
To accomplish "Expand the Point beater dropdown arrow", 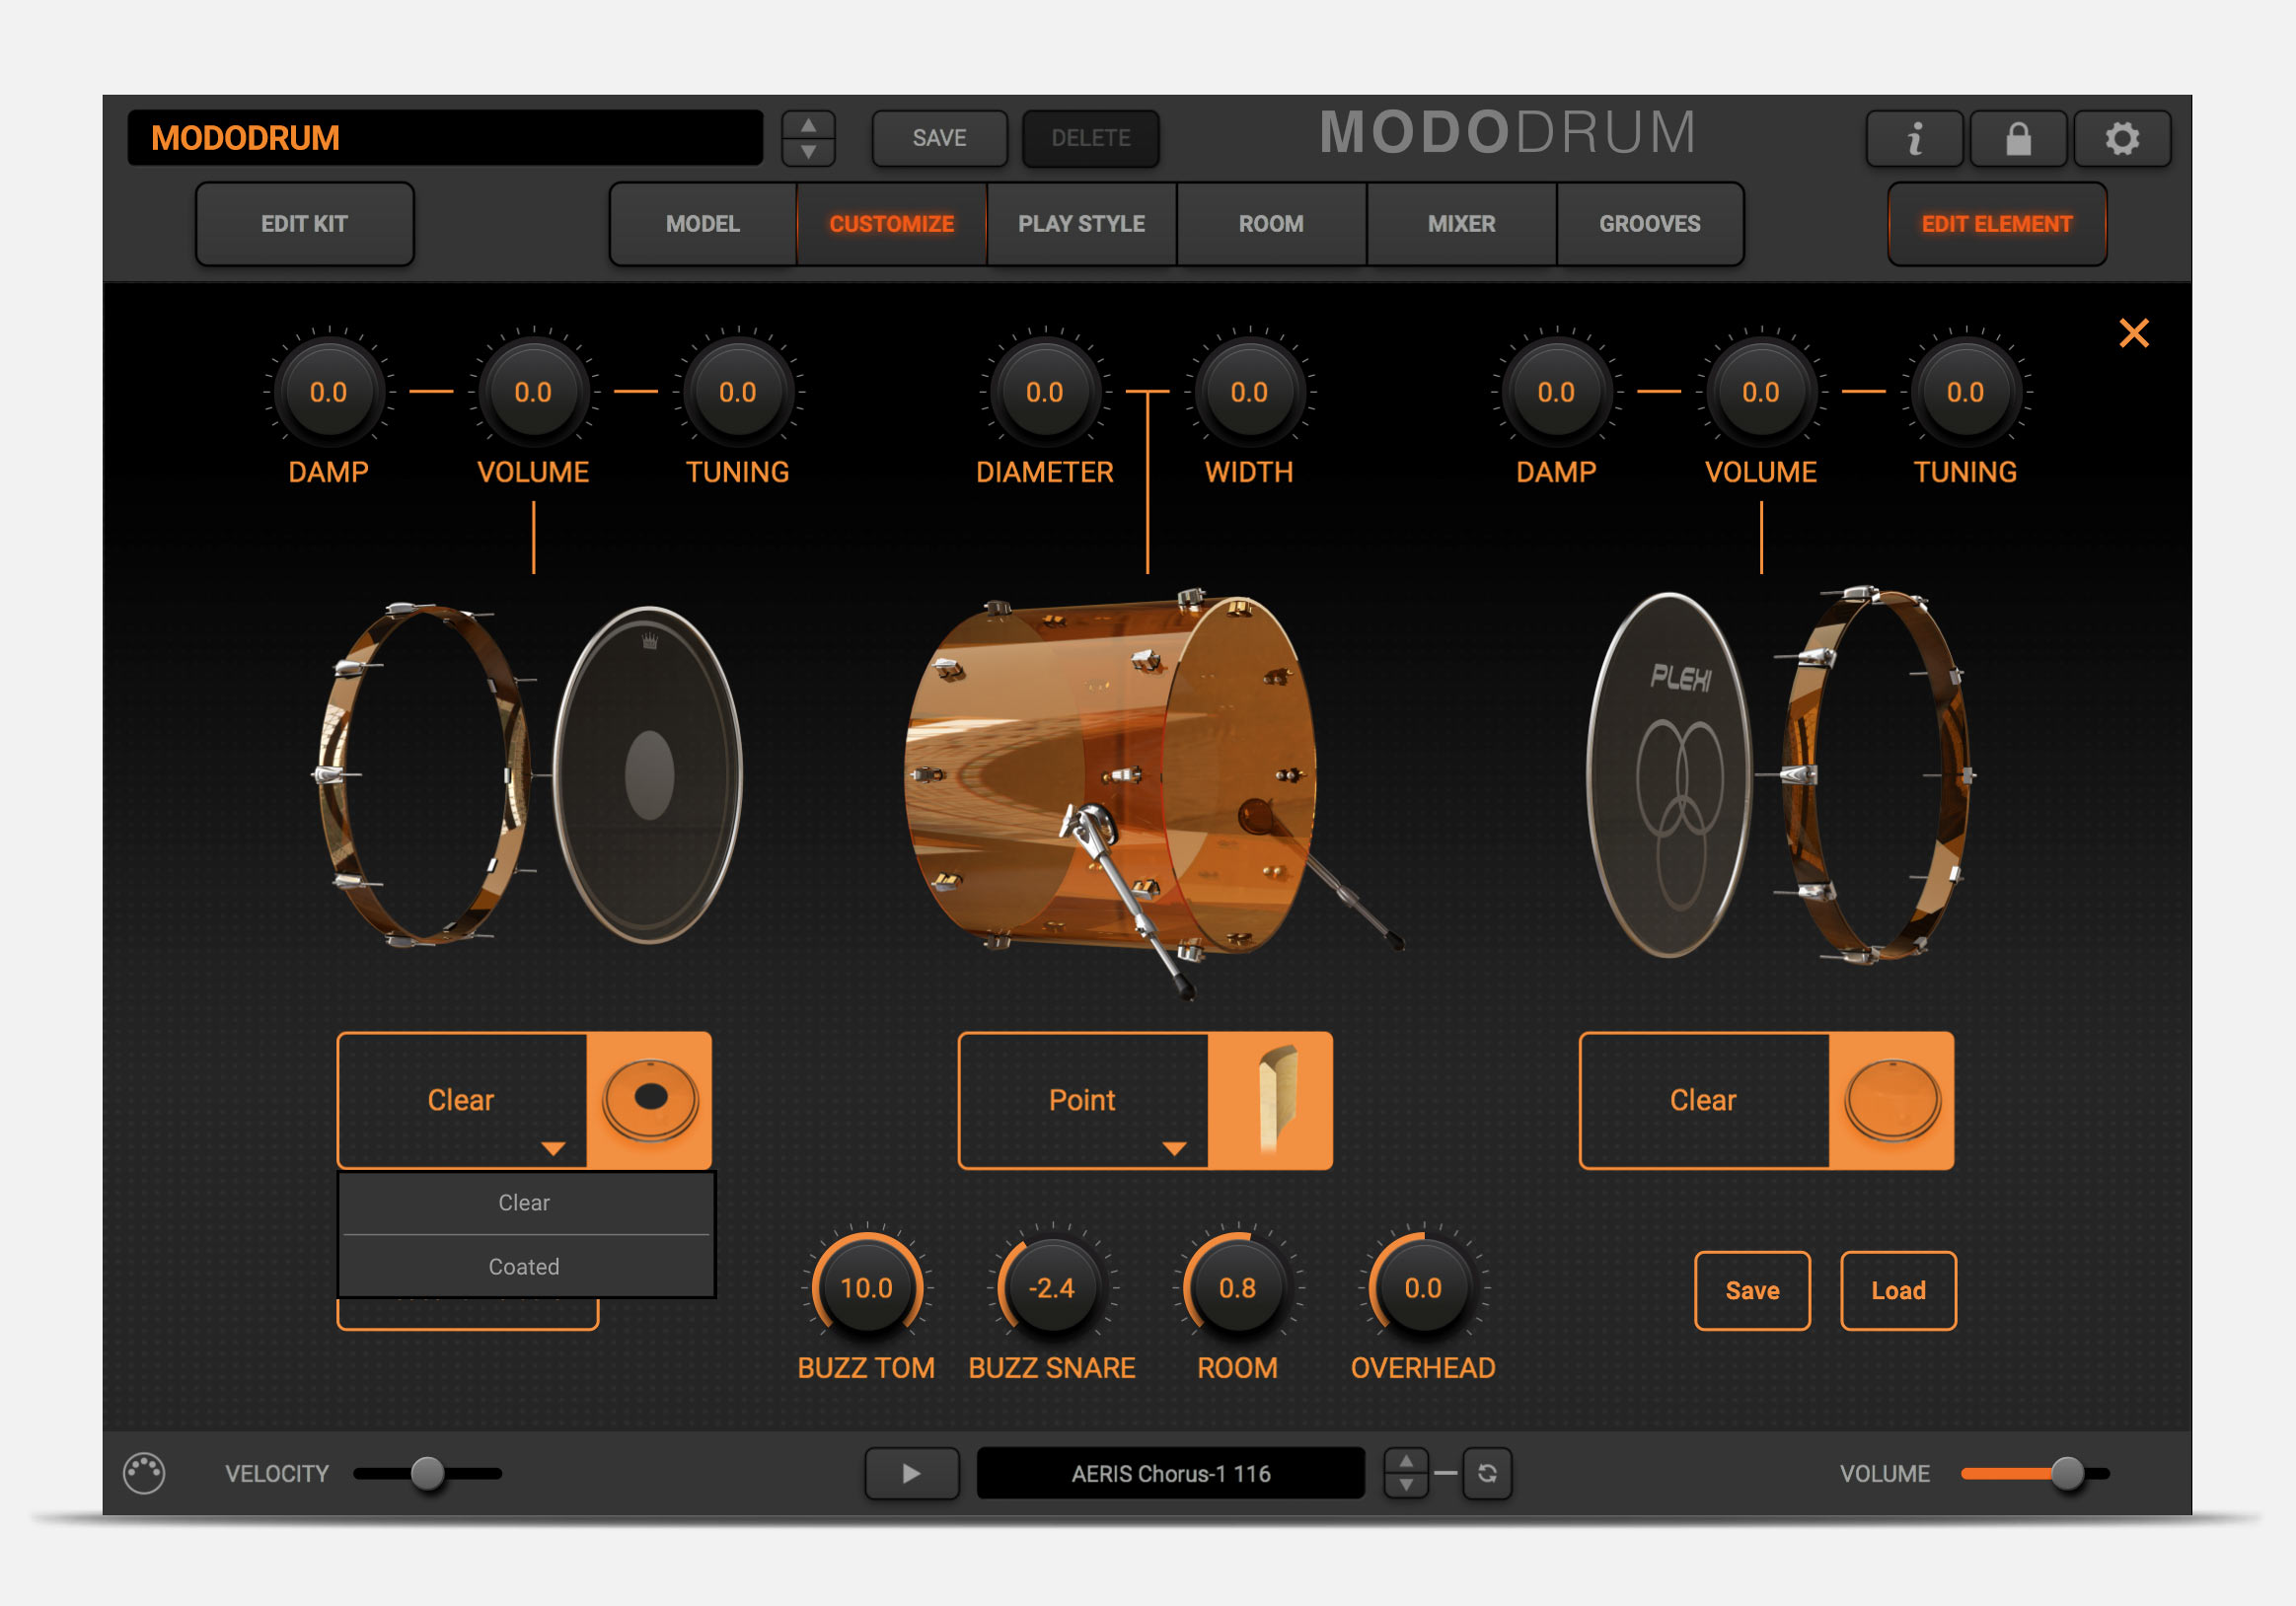I will (1174, 1149).
